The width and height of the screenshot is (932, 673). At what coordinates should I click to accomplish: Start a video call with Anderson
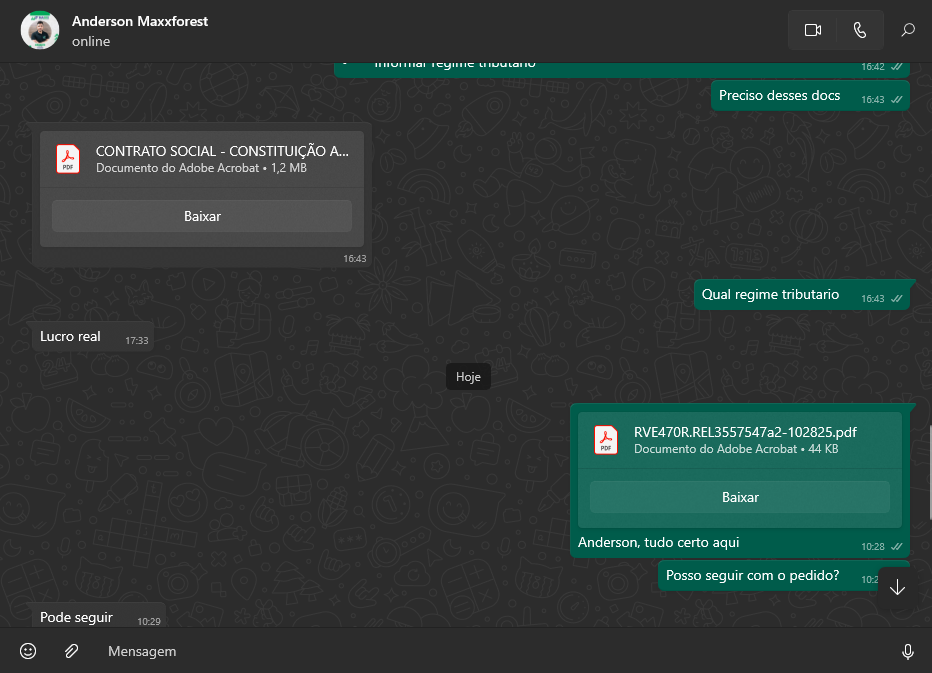coord(812,30)
